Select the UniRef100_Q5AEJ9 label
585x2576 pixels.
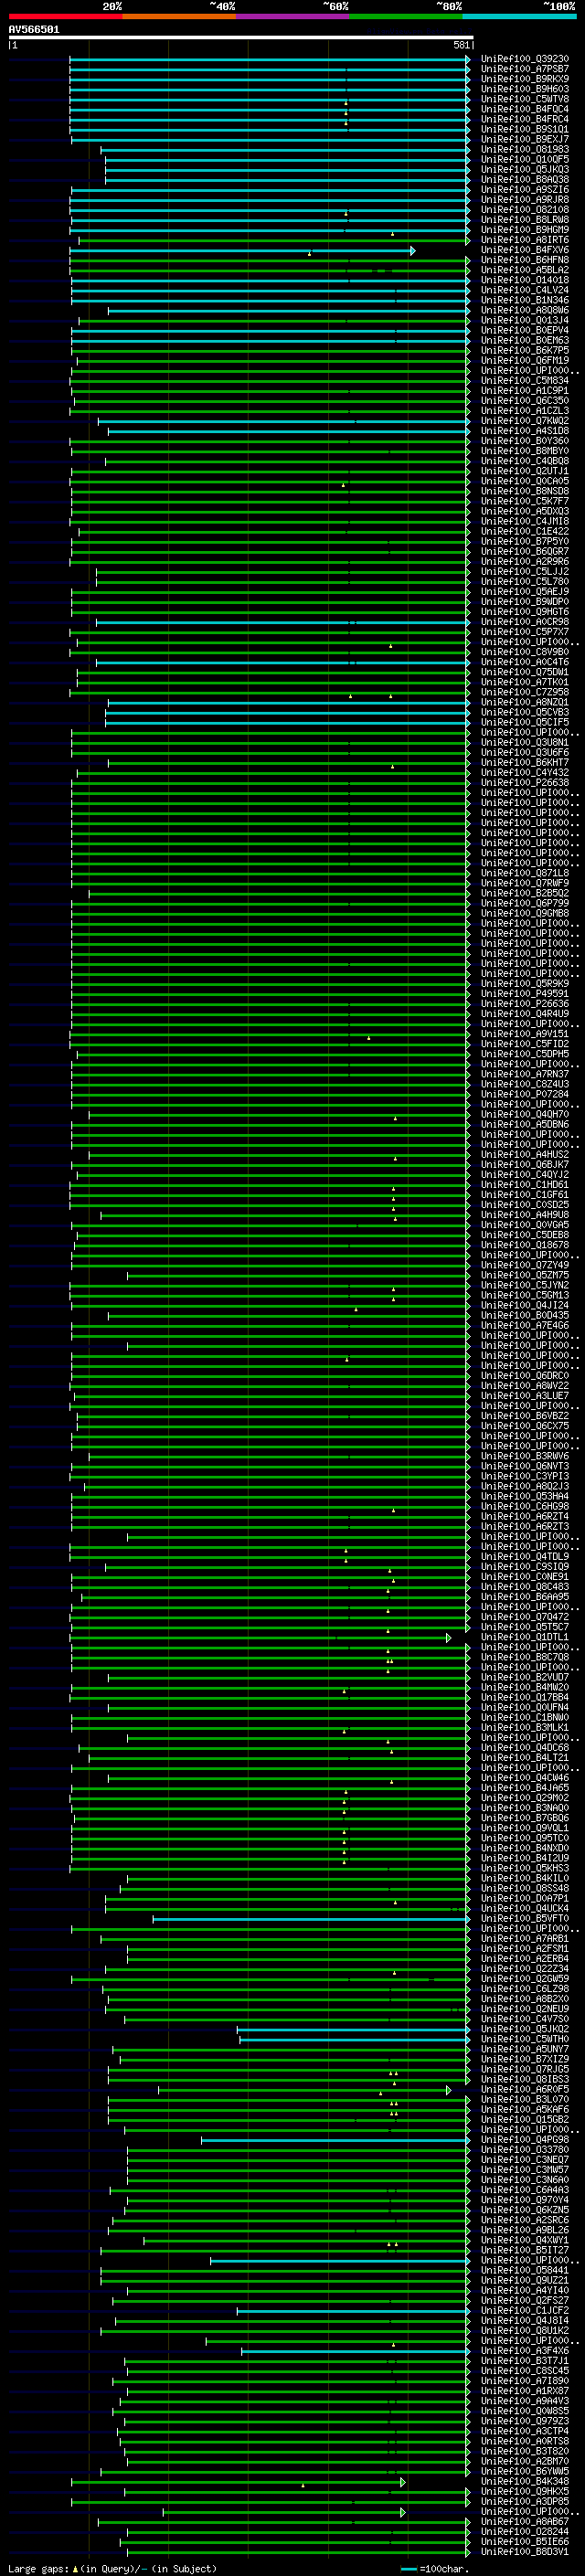[x=525, y=592]
